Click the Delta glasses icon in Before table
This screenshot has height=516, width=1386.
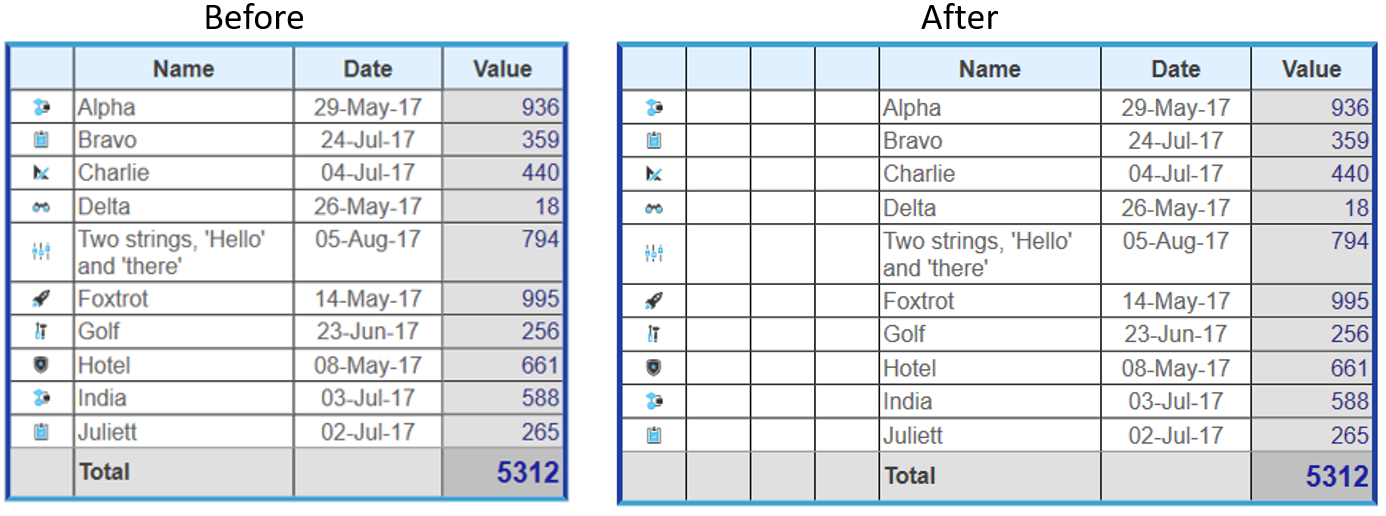41,207
